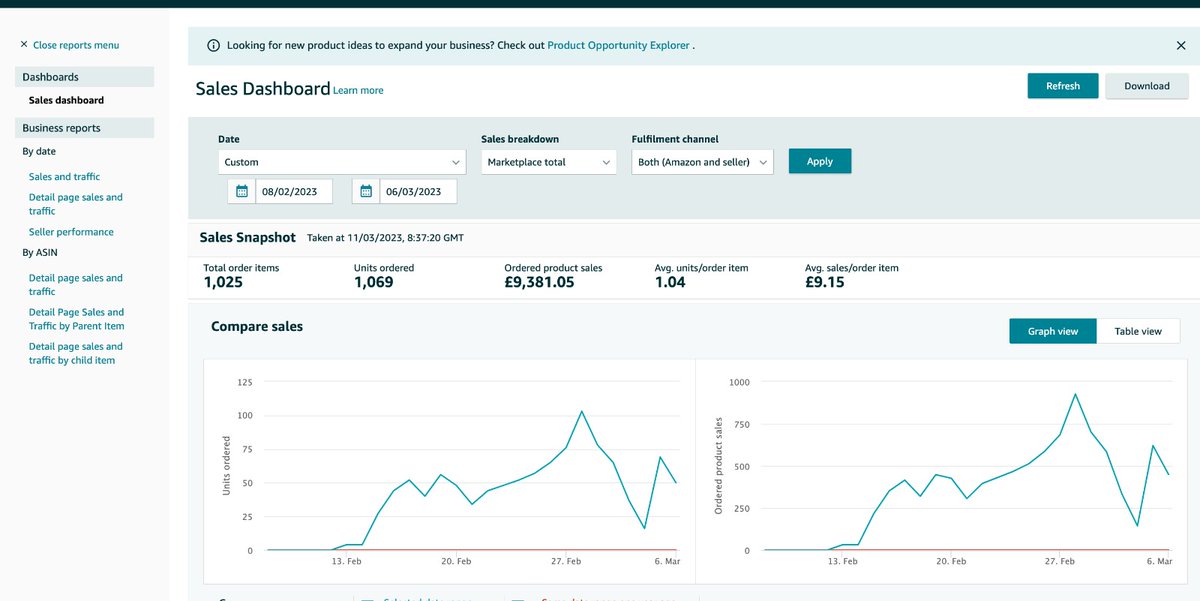The height and width of the screenshot is (601, 1200).
Task: Download the dashboard data
Action: pyautogui.click(x=1146, y=86)
